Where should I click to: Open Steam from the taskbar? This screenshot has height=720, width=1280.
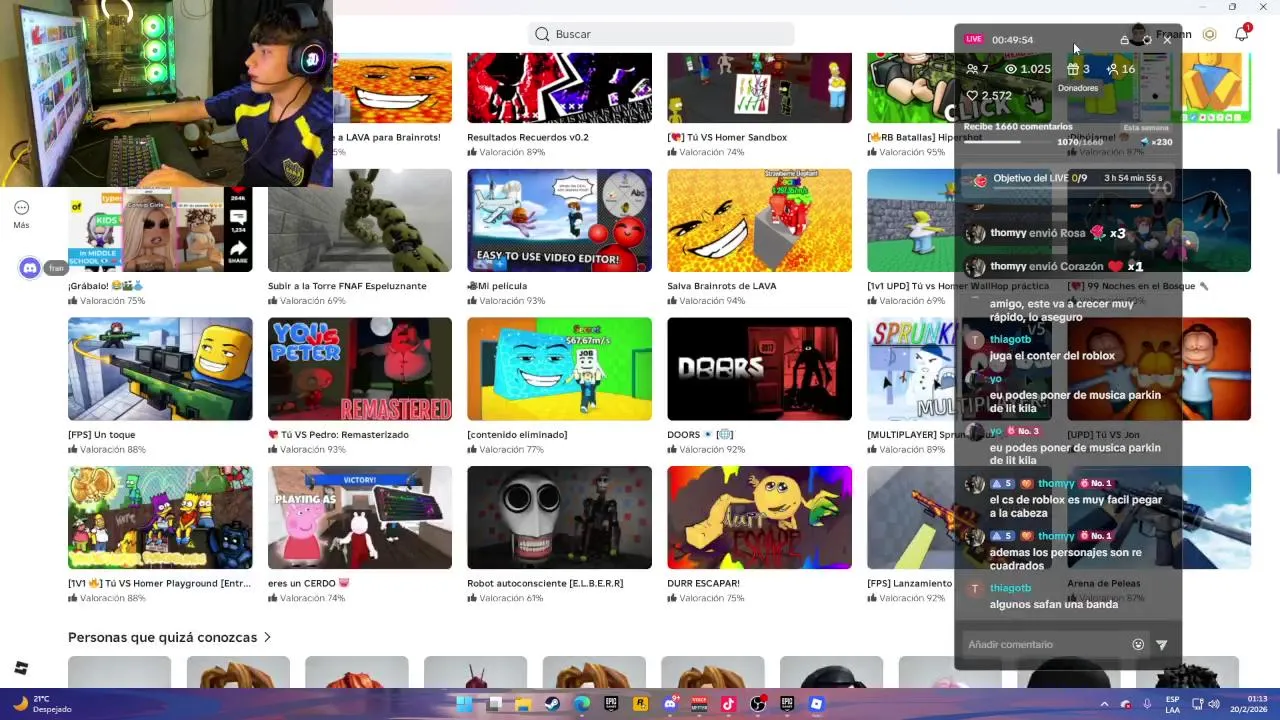552,704
